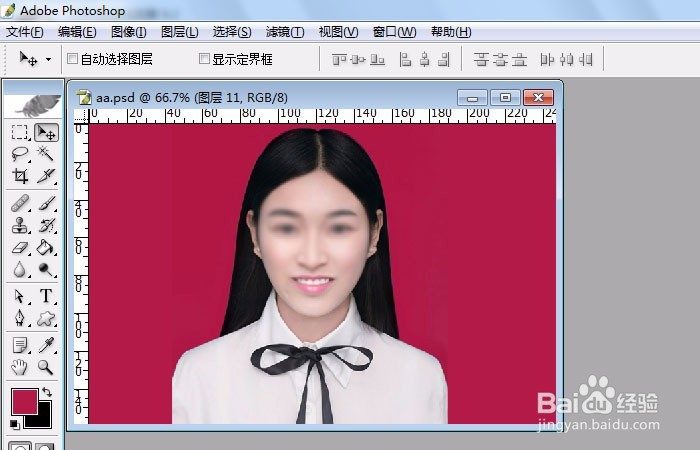700x450 pixels.
Task: Swap foreground and background colors
Action: (47, 392)
